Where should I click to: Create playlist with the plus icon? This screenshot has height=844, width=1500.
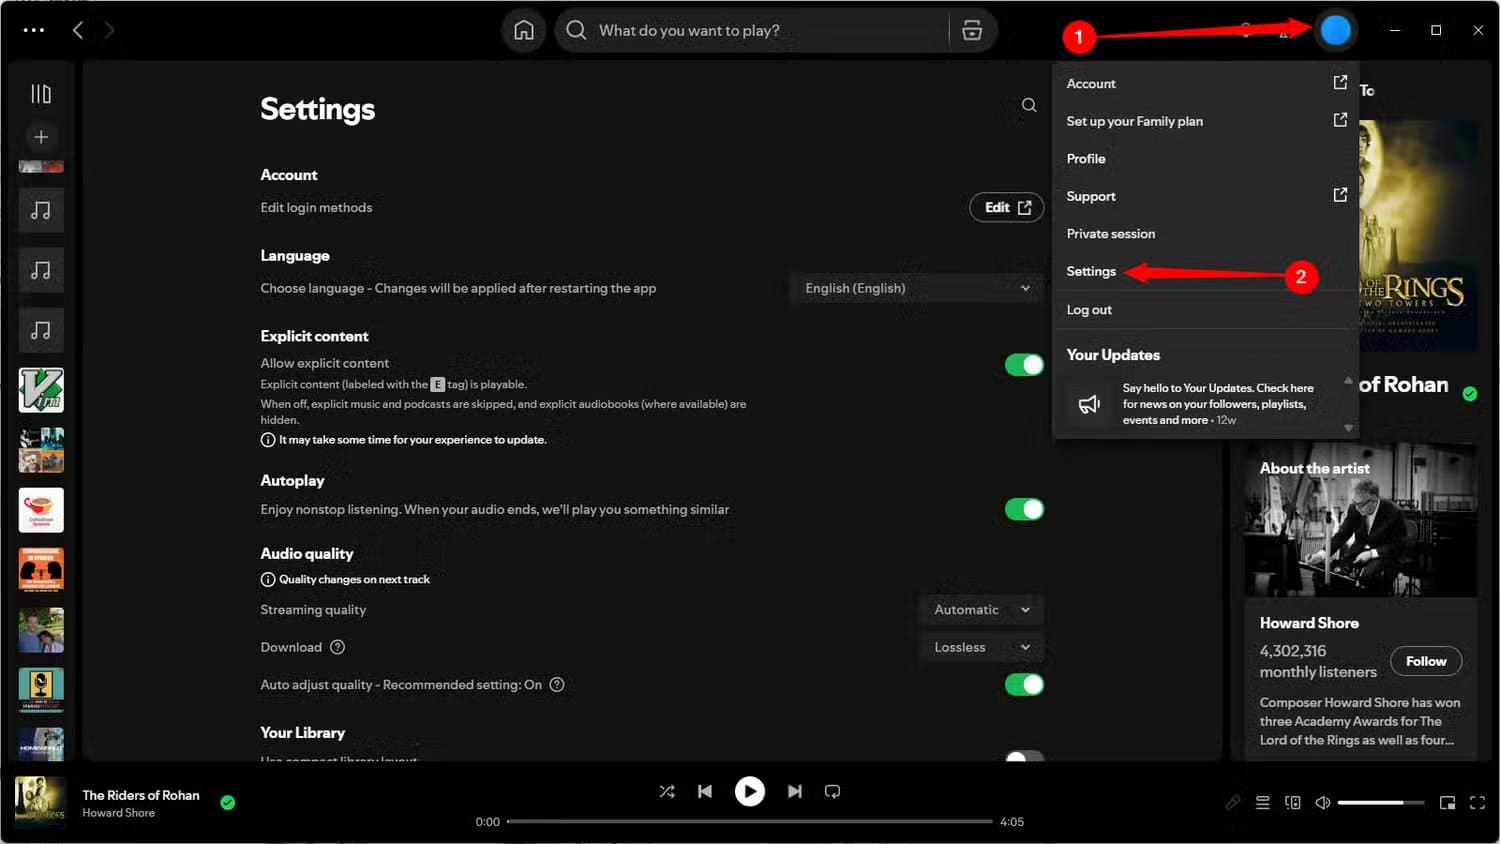[41, 137]
